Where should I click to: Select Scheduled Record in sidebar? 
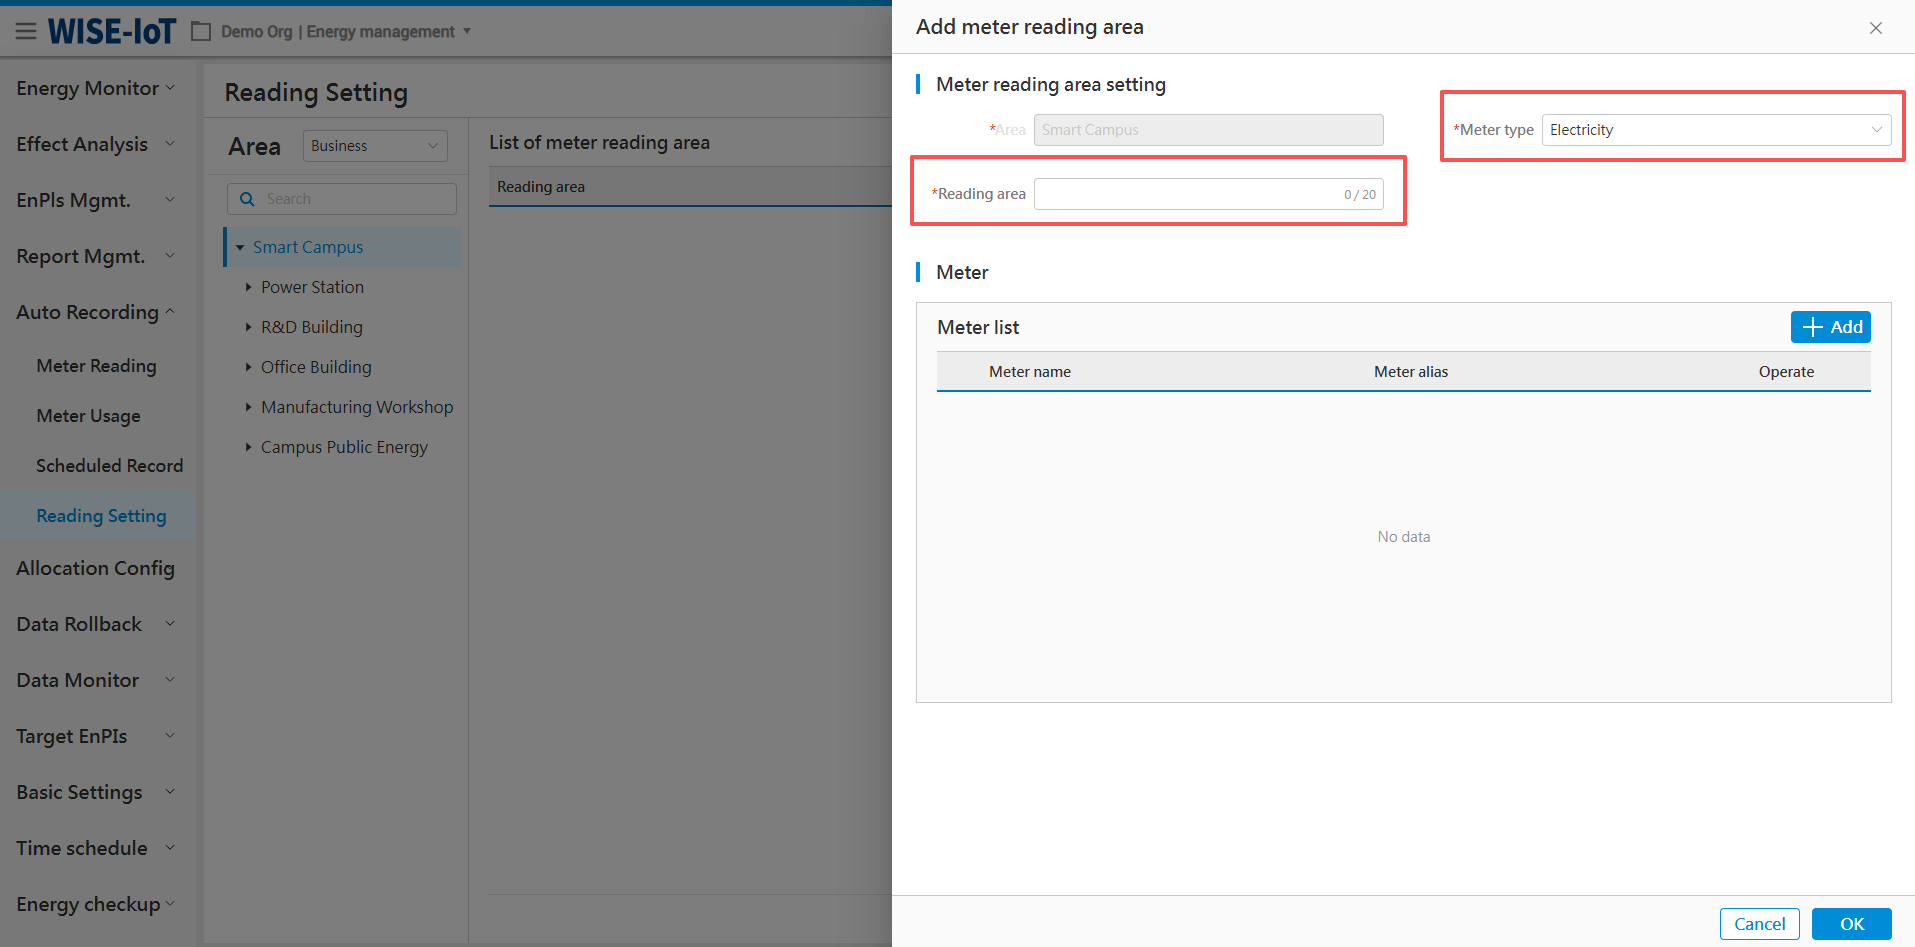[x=109, y=466]
